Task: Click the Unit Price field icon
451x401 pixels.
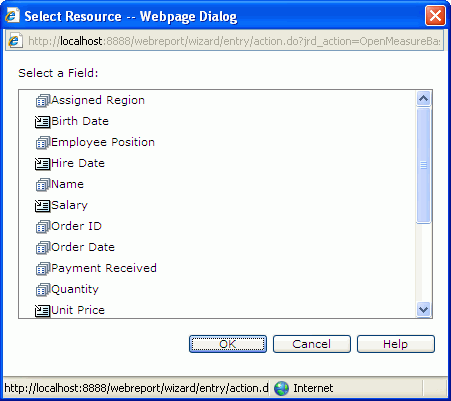Action: point(43,310)
